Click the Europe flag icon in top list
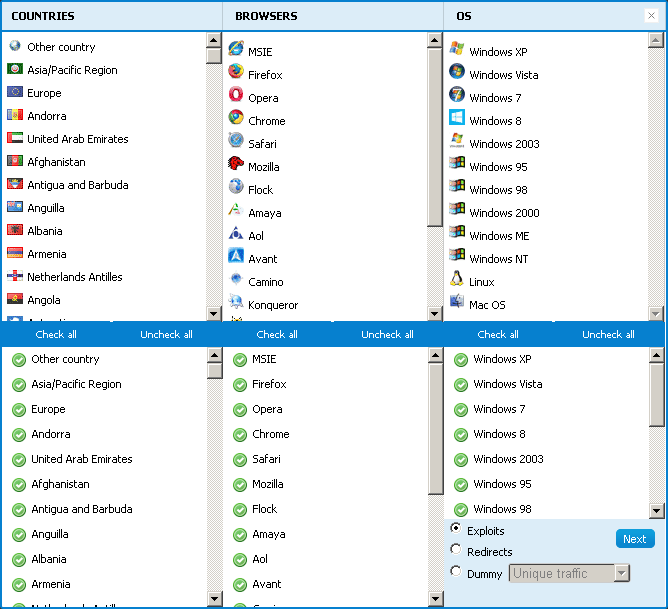The height and width of the screenshot is (609, 668). click(15, 92)
